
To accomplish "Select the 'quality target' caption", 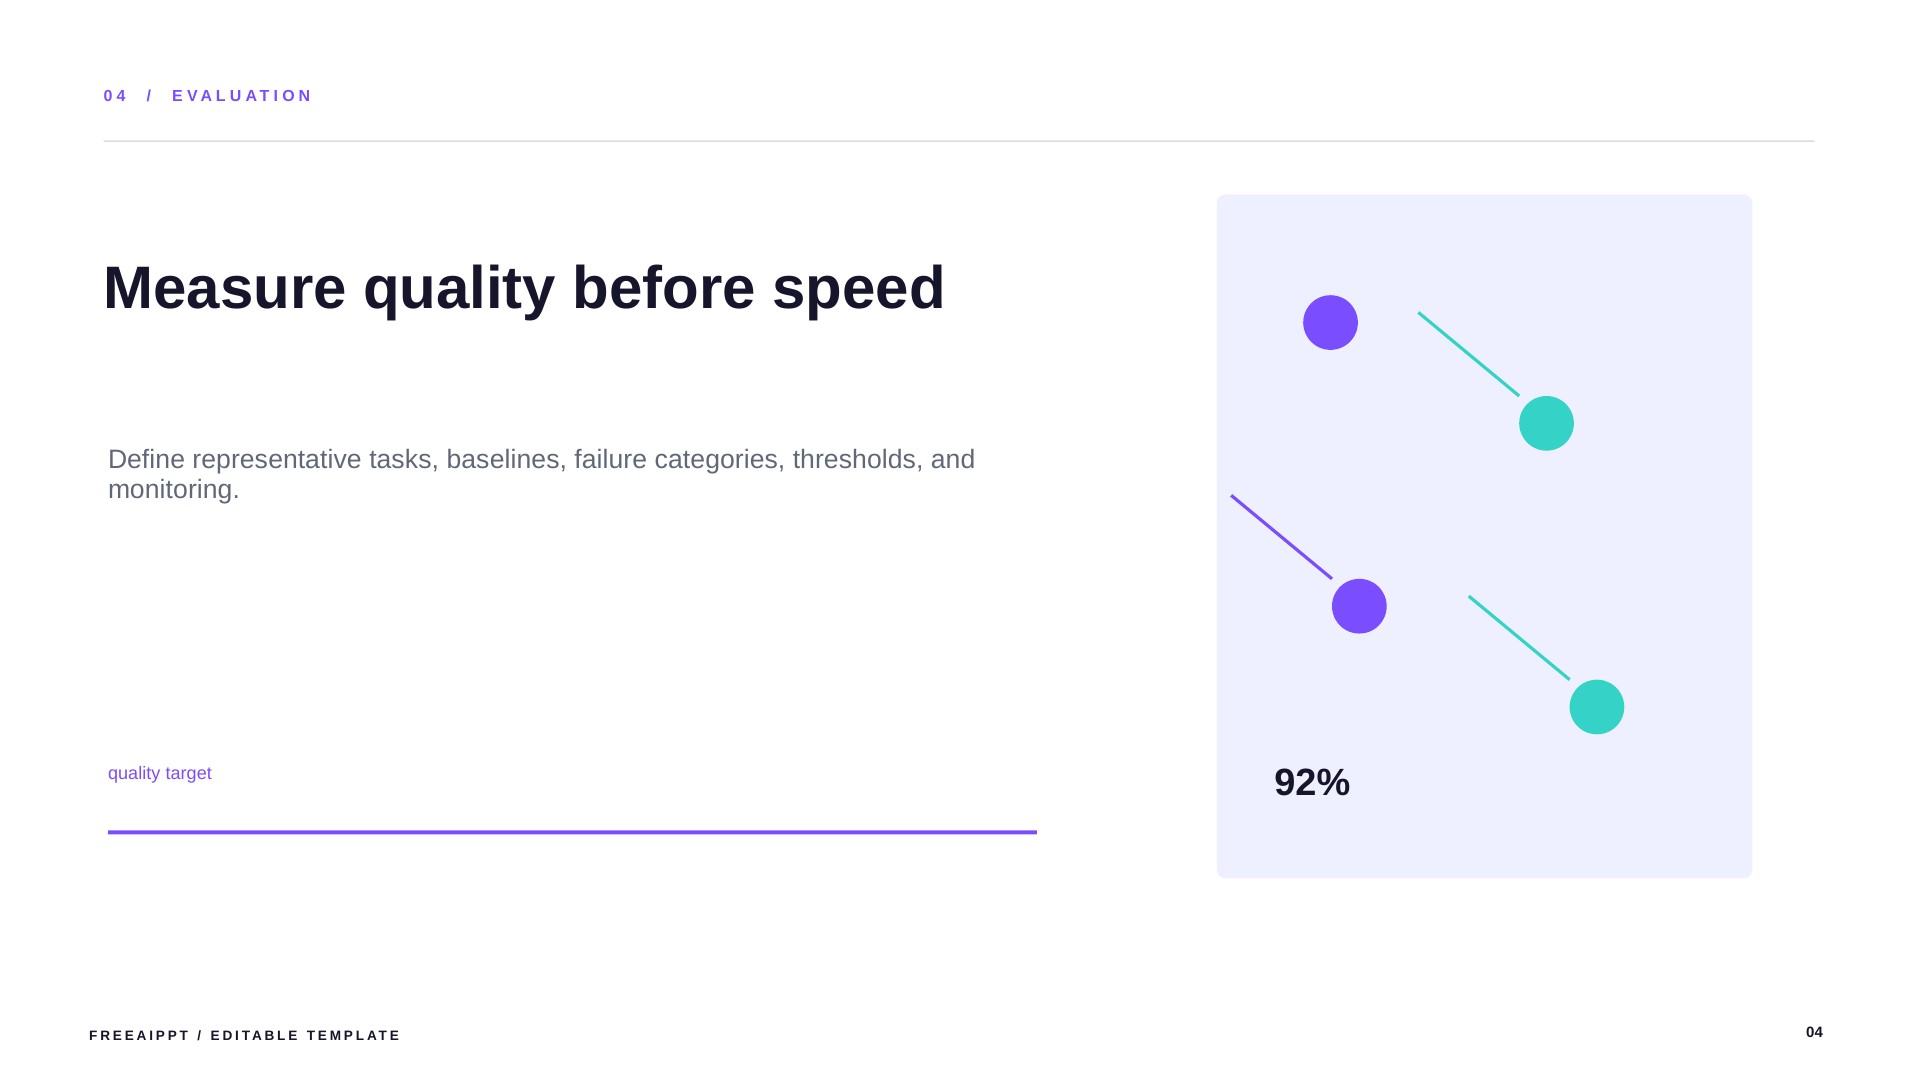I will pyautogui.click(x=160, y=773).
